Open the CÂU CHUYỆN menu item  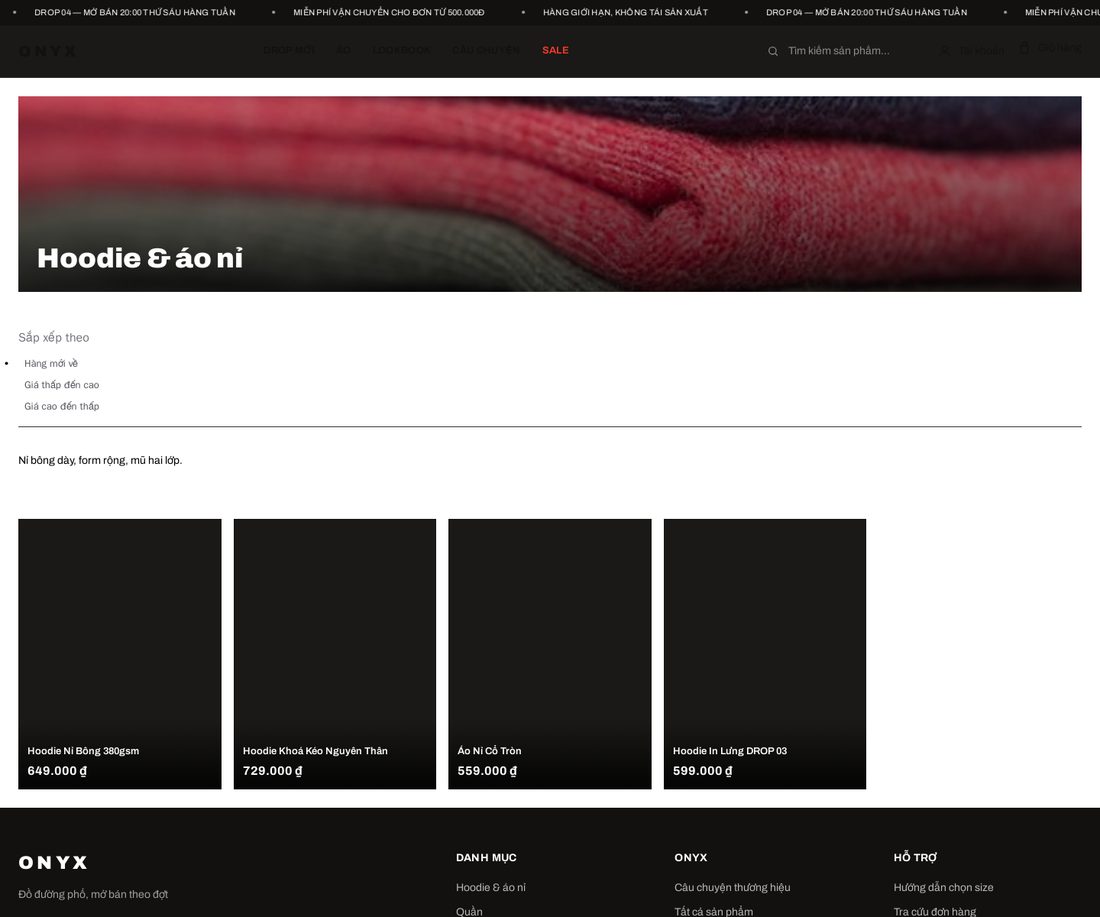pos(486,51)
